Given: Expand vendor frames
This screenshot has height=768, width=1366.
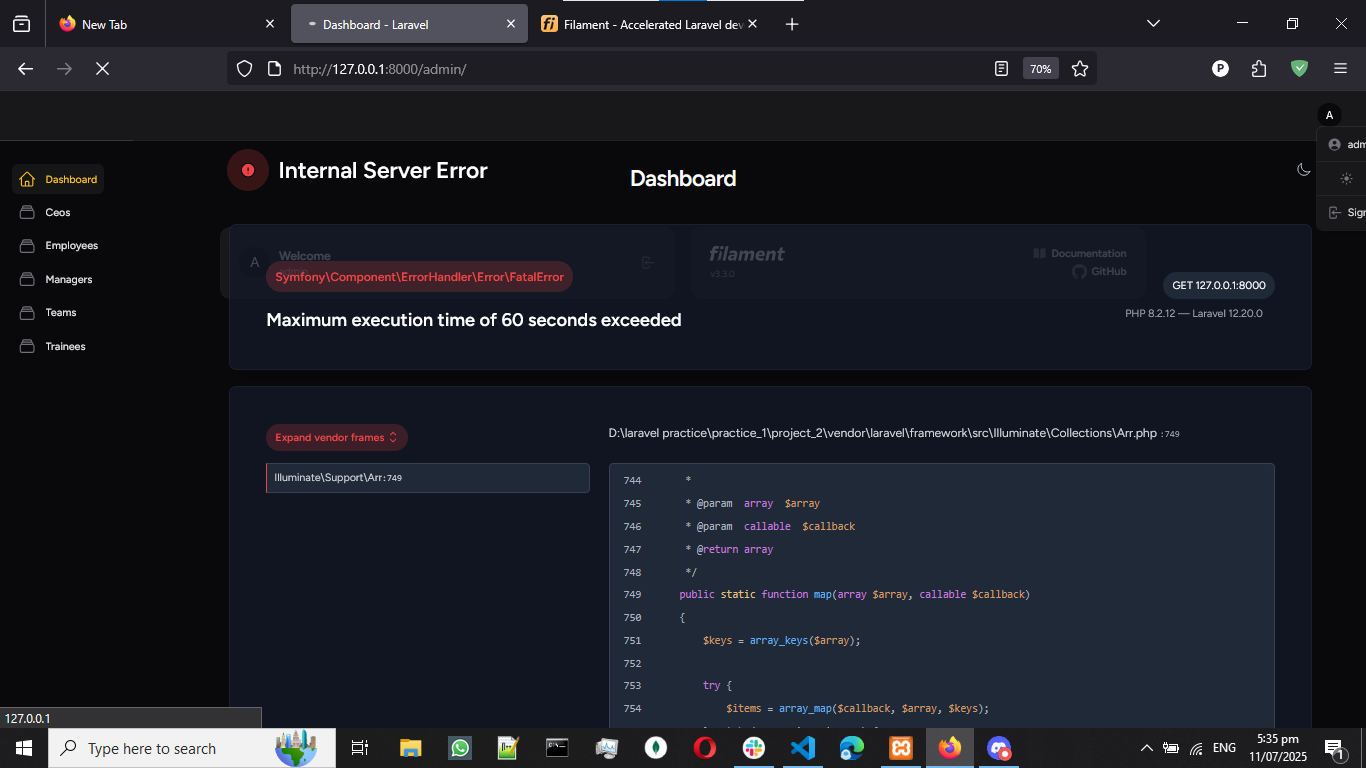Looking at the screenshot, I should click(x=336, y=437).
